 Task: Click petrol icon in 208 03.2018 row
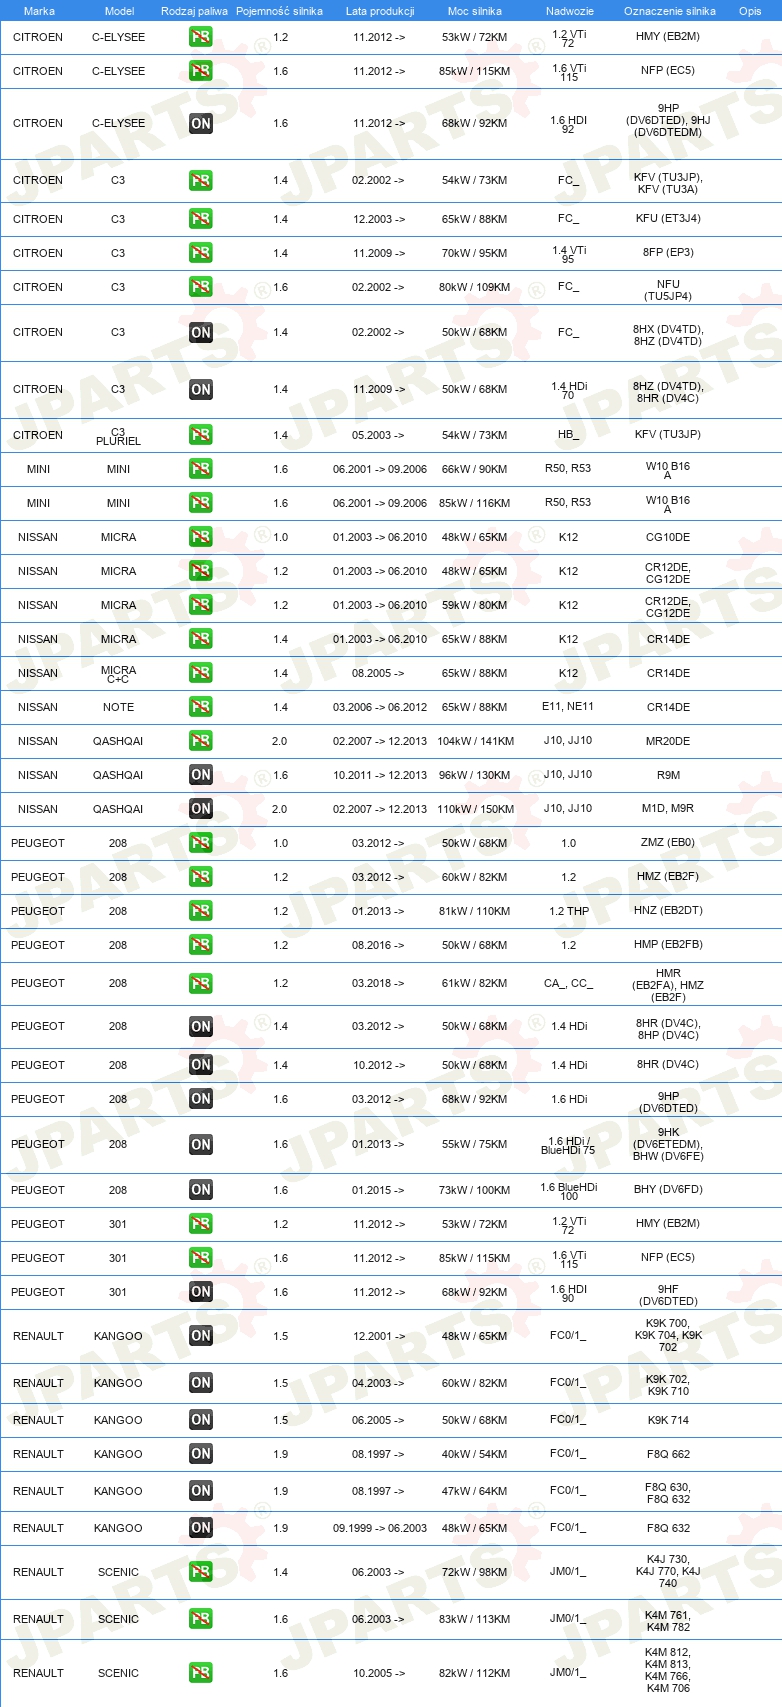point(201,984)
